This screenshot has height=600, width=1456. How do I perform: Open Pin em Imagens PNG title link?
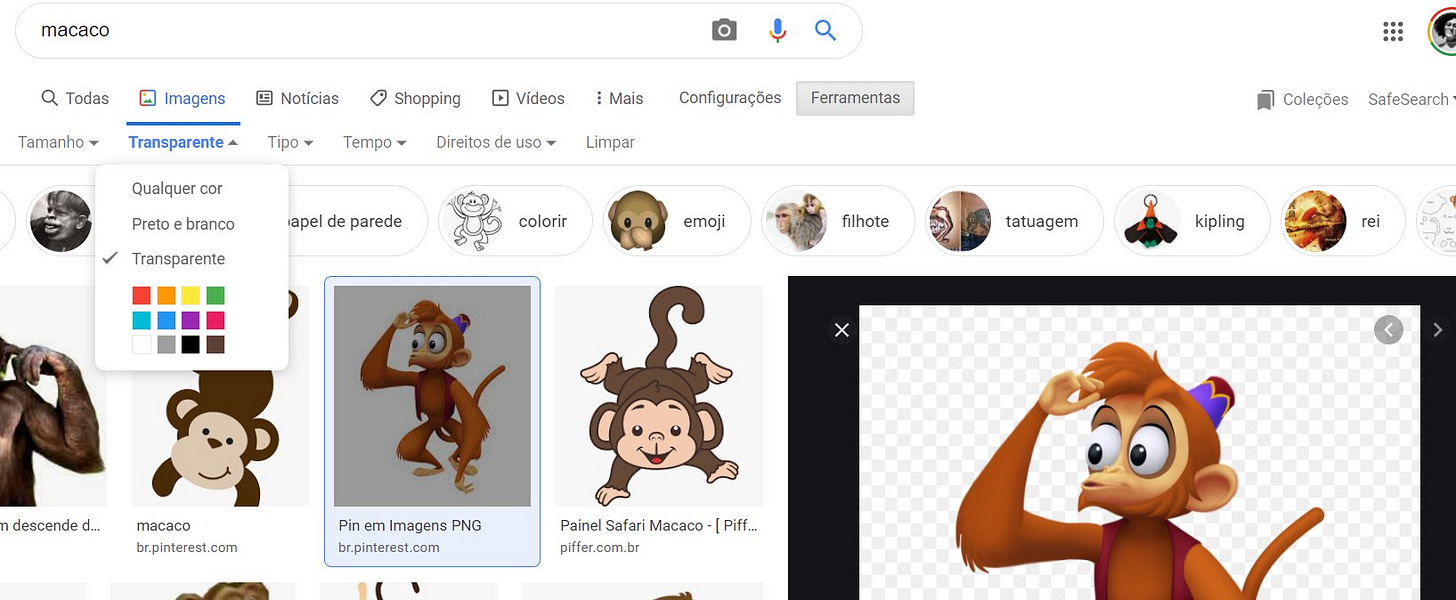click(x=410, y=525)
